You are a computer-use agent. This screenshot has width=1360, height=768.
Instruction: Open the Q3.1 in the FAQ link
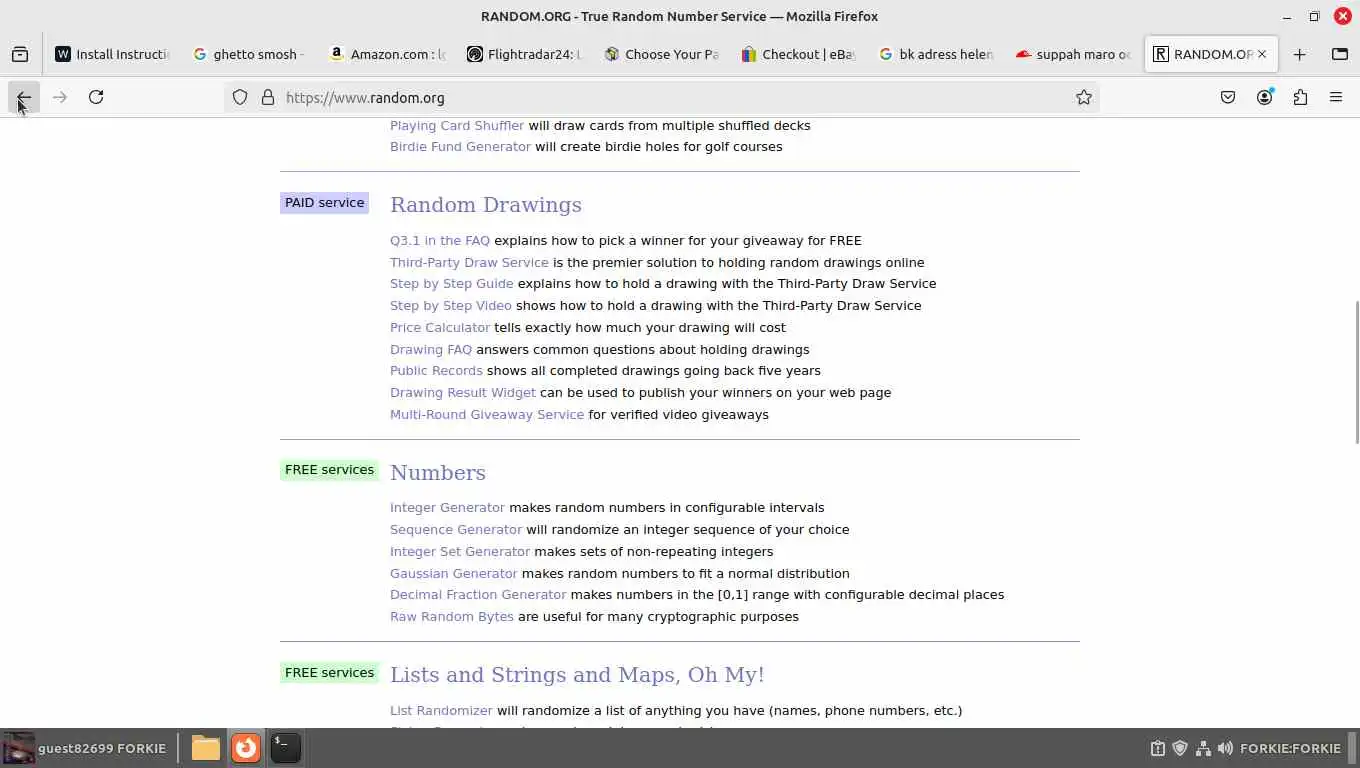(x=440, y=240)
